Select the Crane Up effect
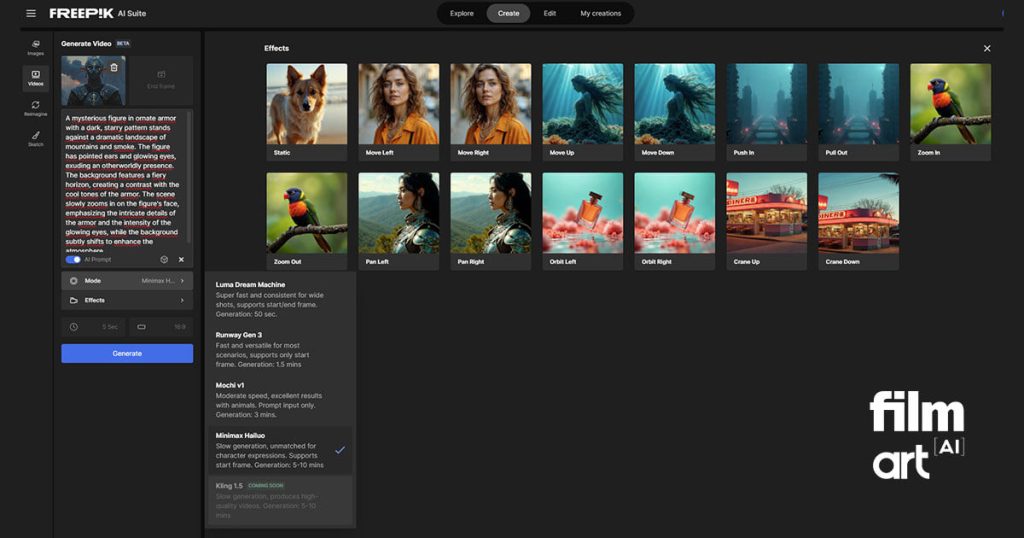The height and width of the screenshot is (538, 1024). 767,221
